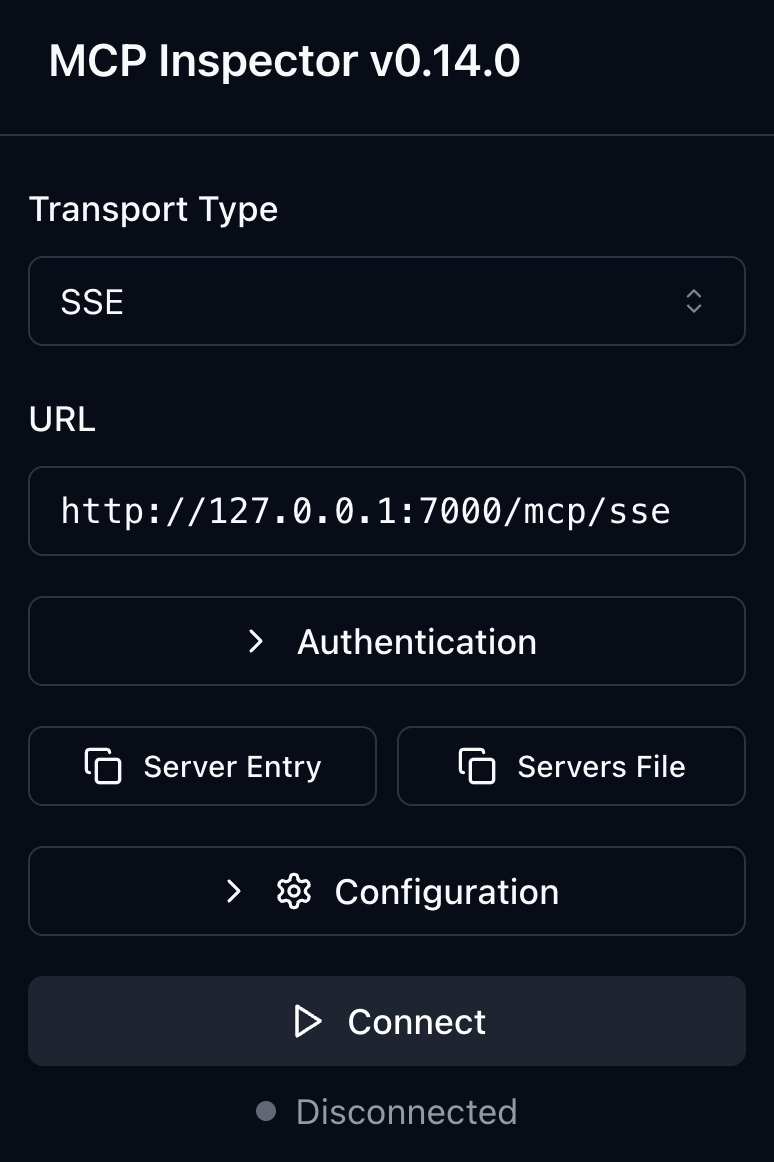
Task: Focus the URL input field
Action: [386, 511]
